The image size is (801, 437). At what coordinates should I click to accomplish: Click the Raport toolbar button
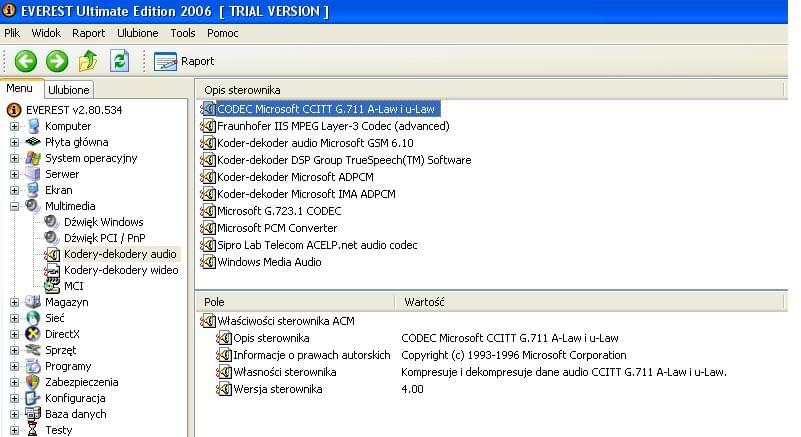point(185,61)
